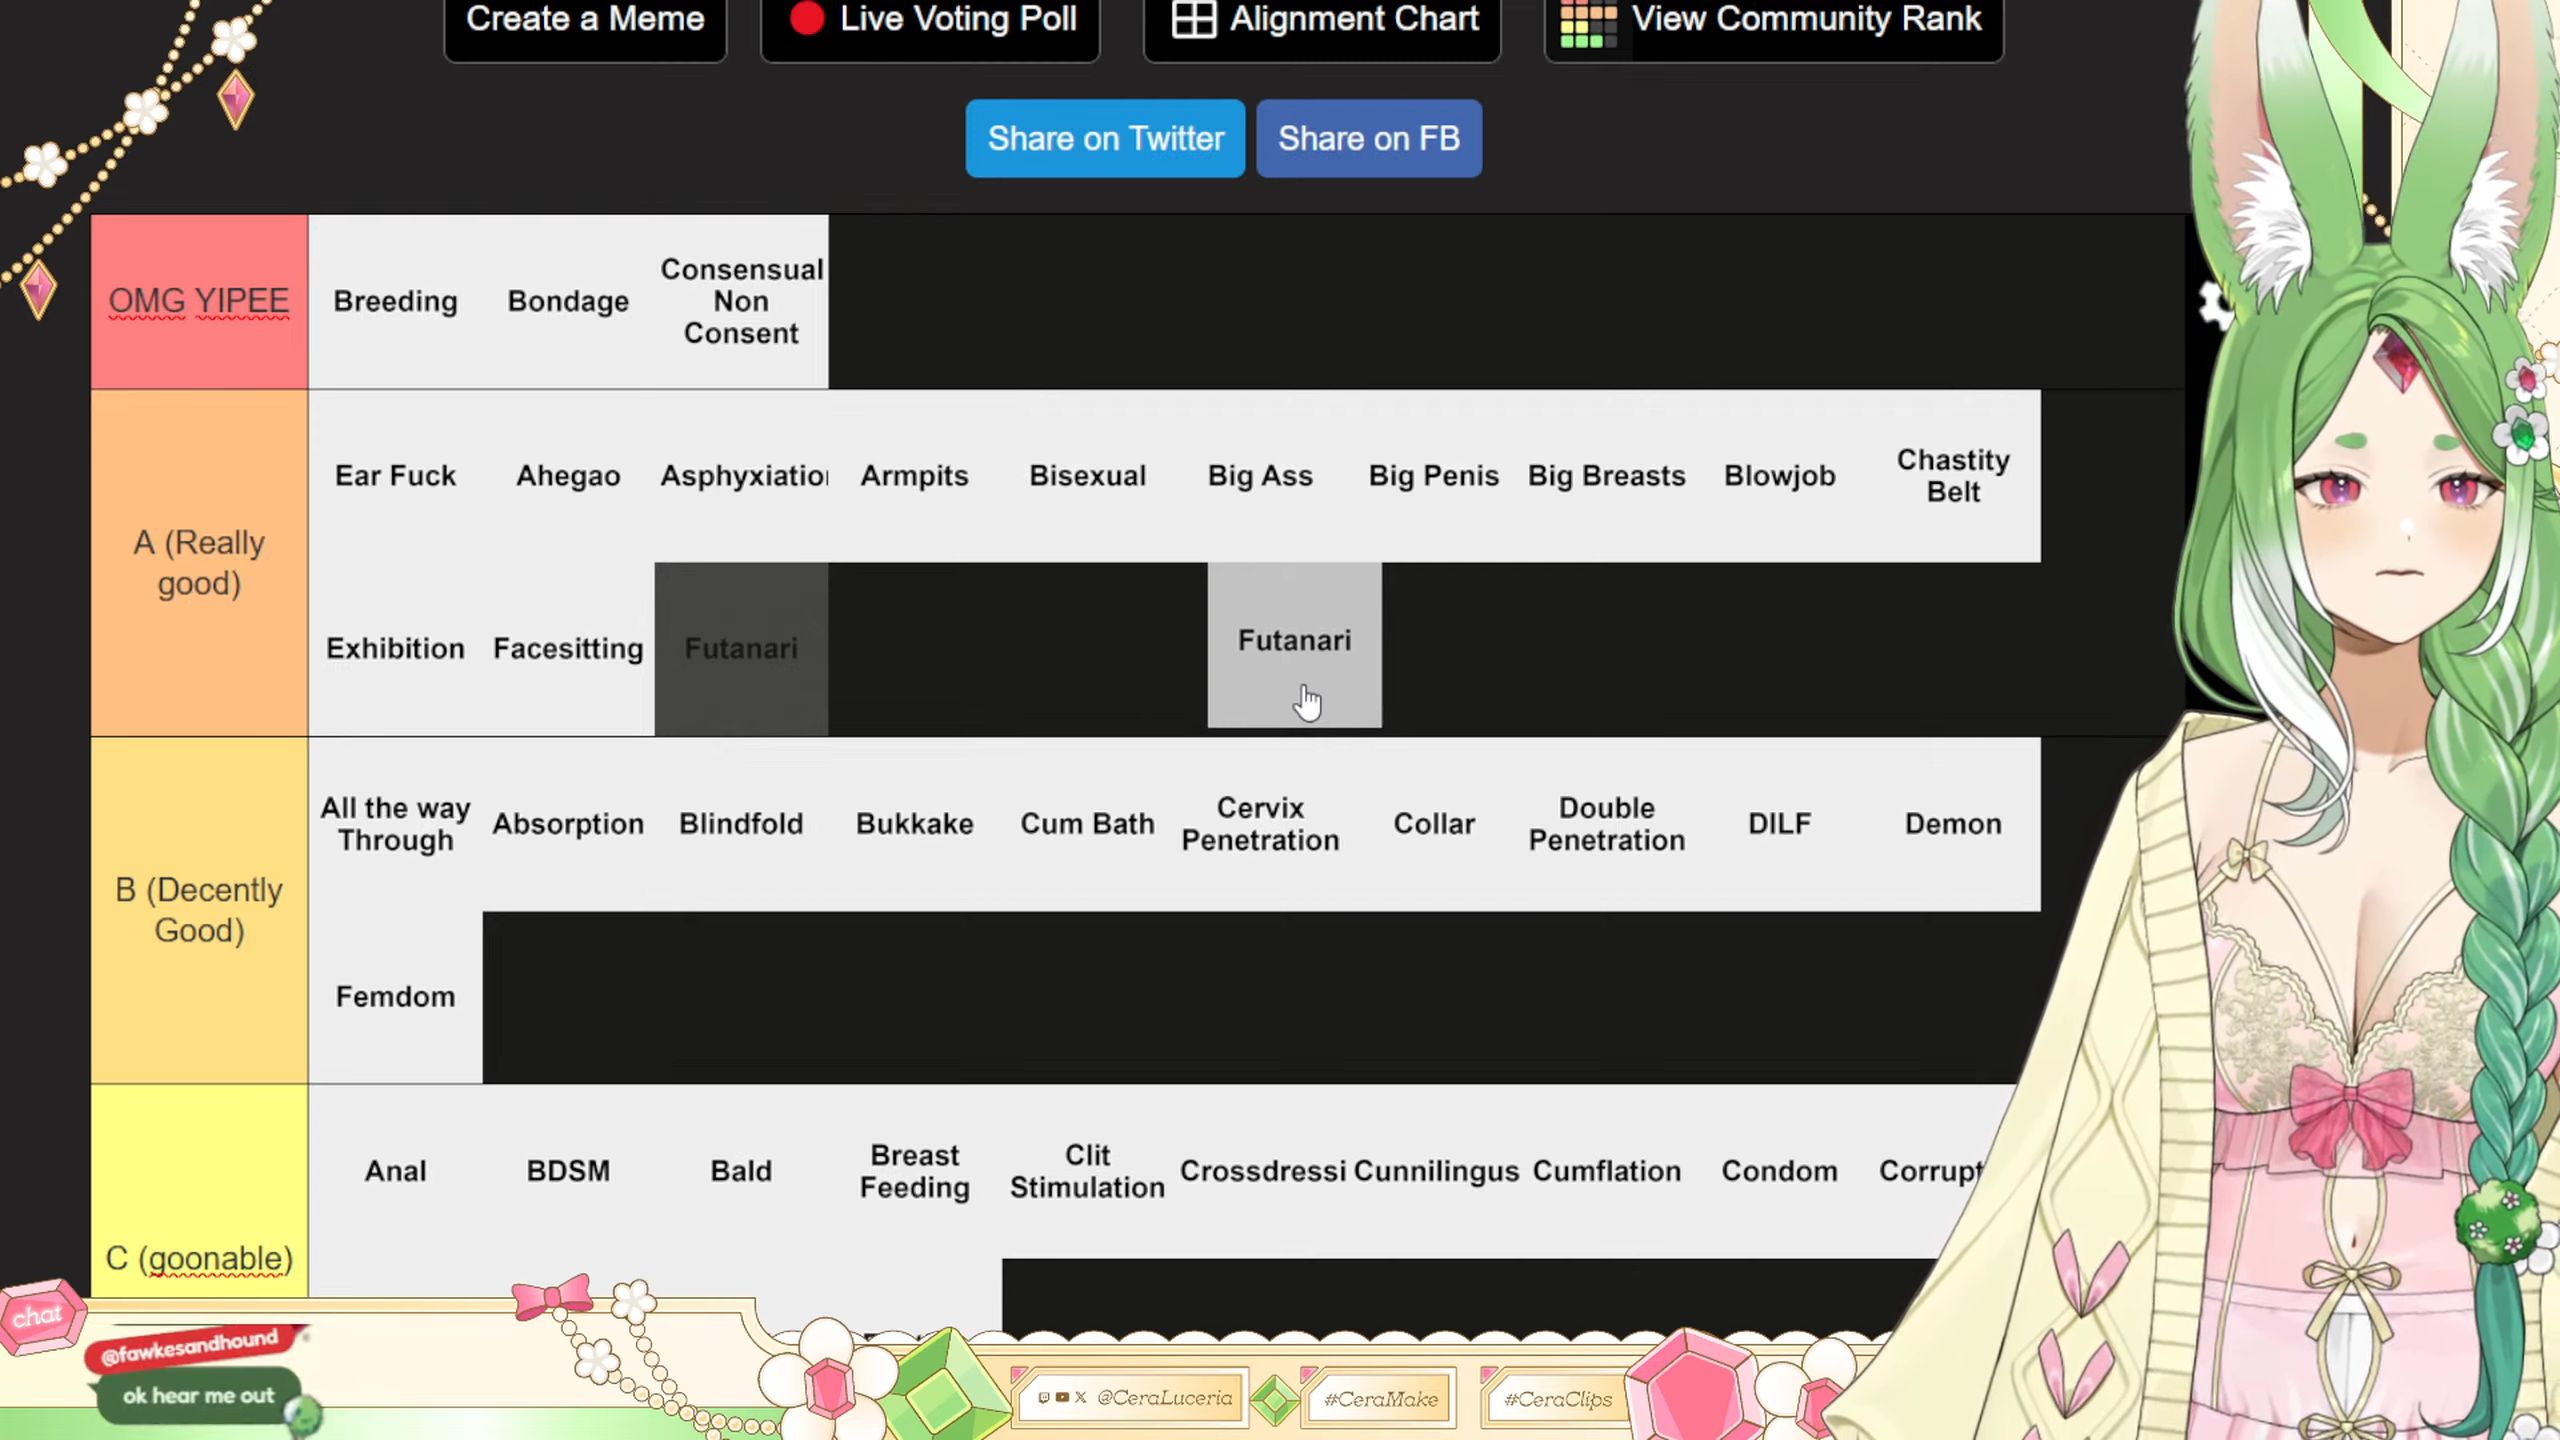Click the Bald tile in C tier
Image resolution: width=2560 pixels, height=1440 pixels.
coord(741,1171)
